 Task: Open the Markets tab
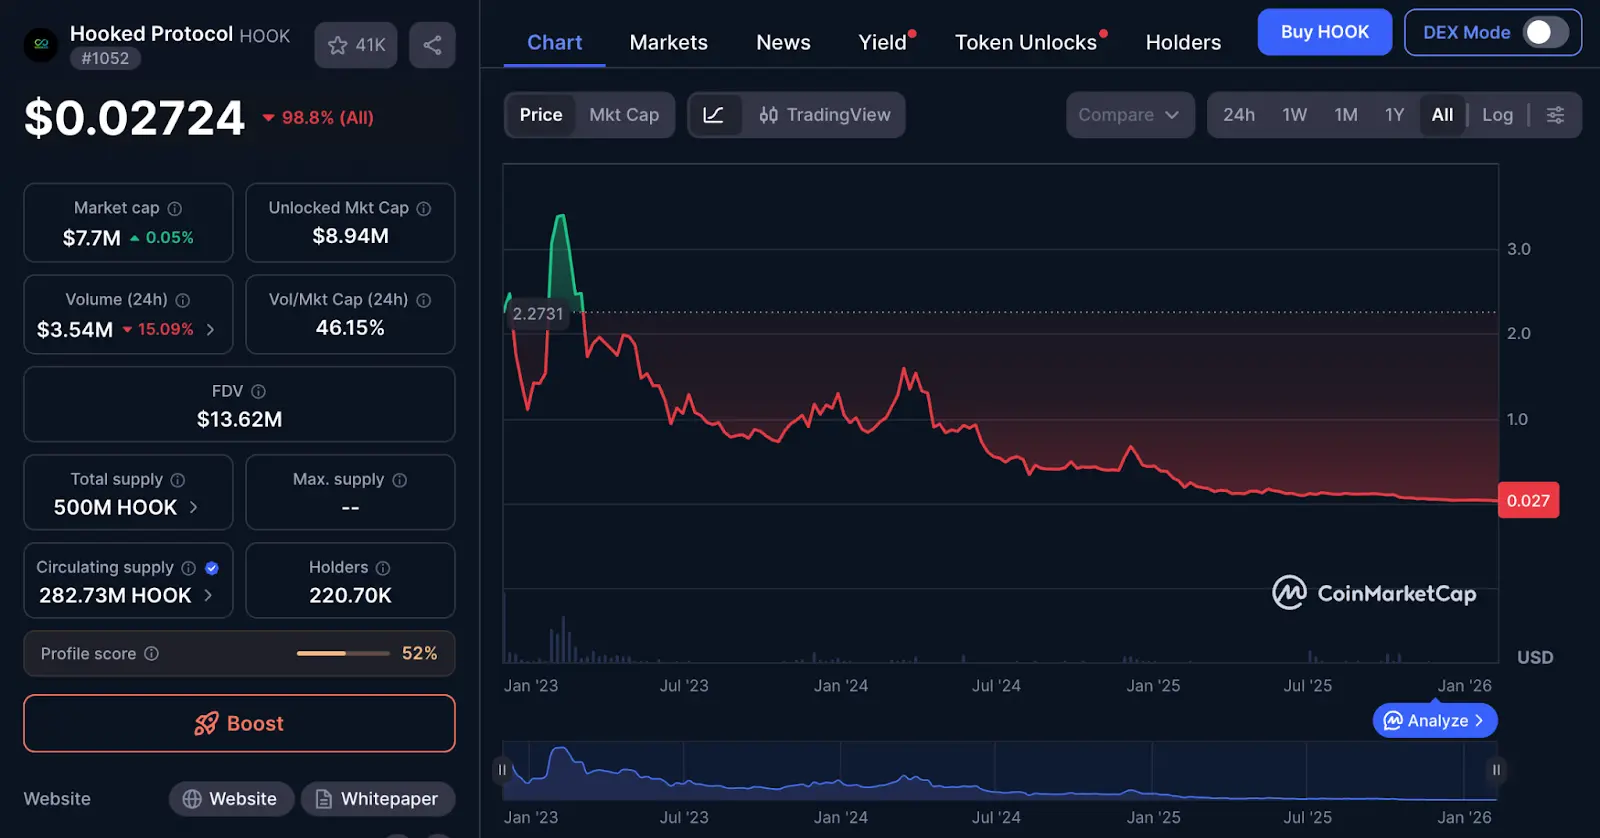click(668, 43)
